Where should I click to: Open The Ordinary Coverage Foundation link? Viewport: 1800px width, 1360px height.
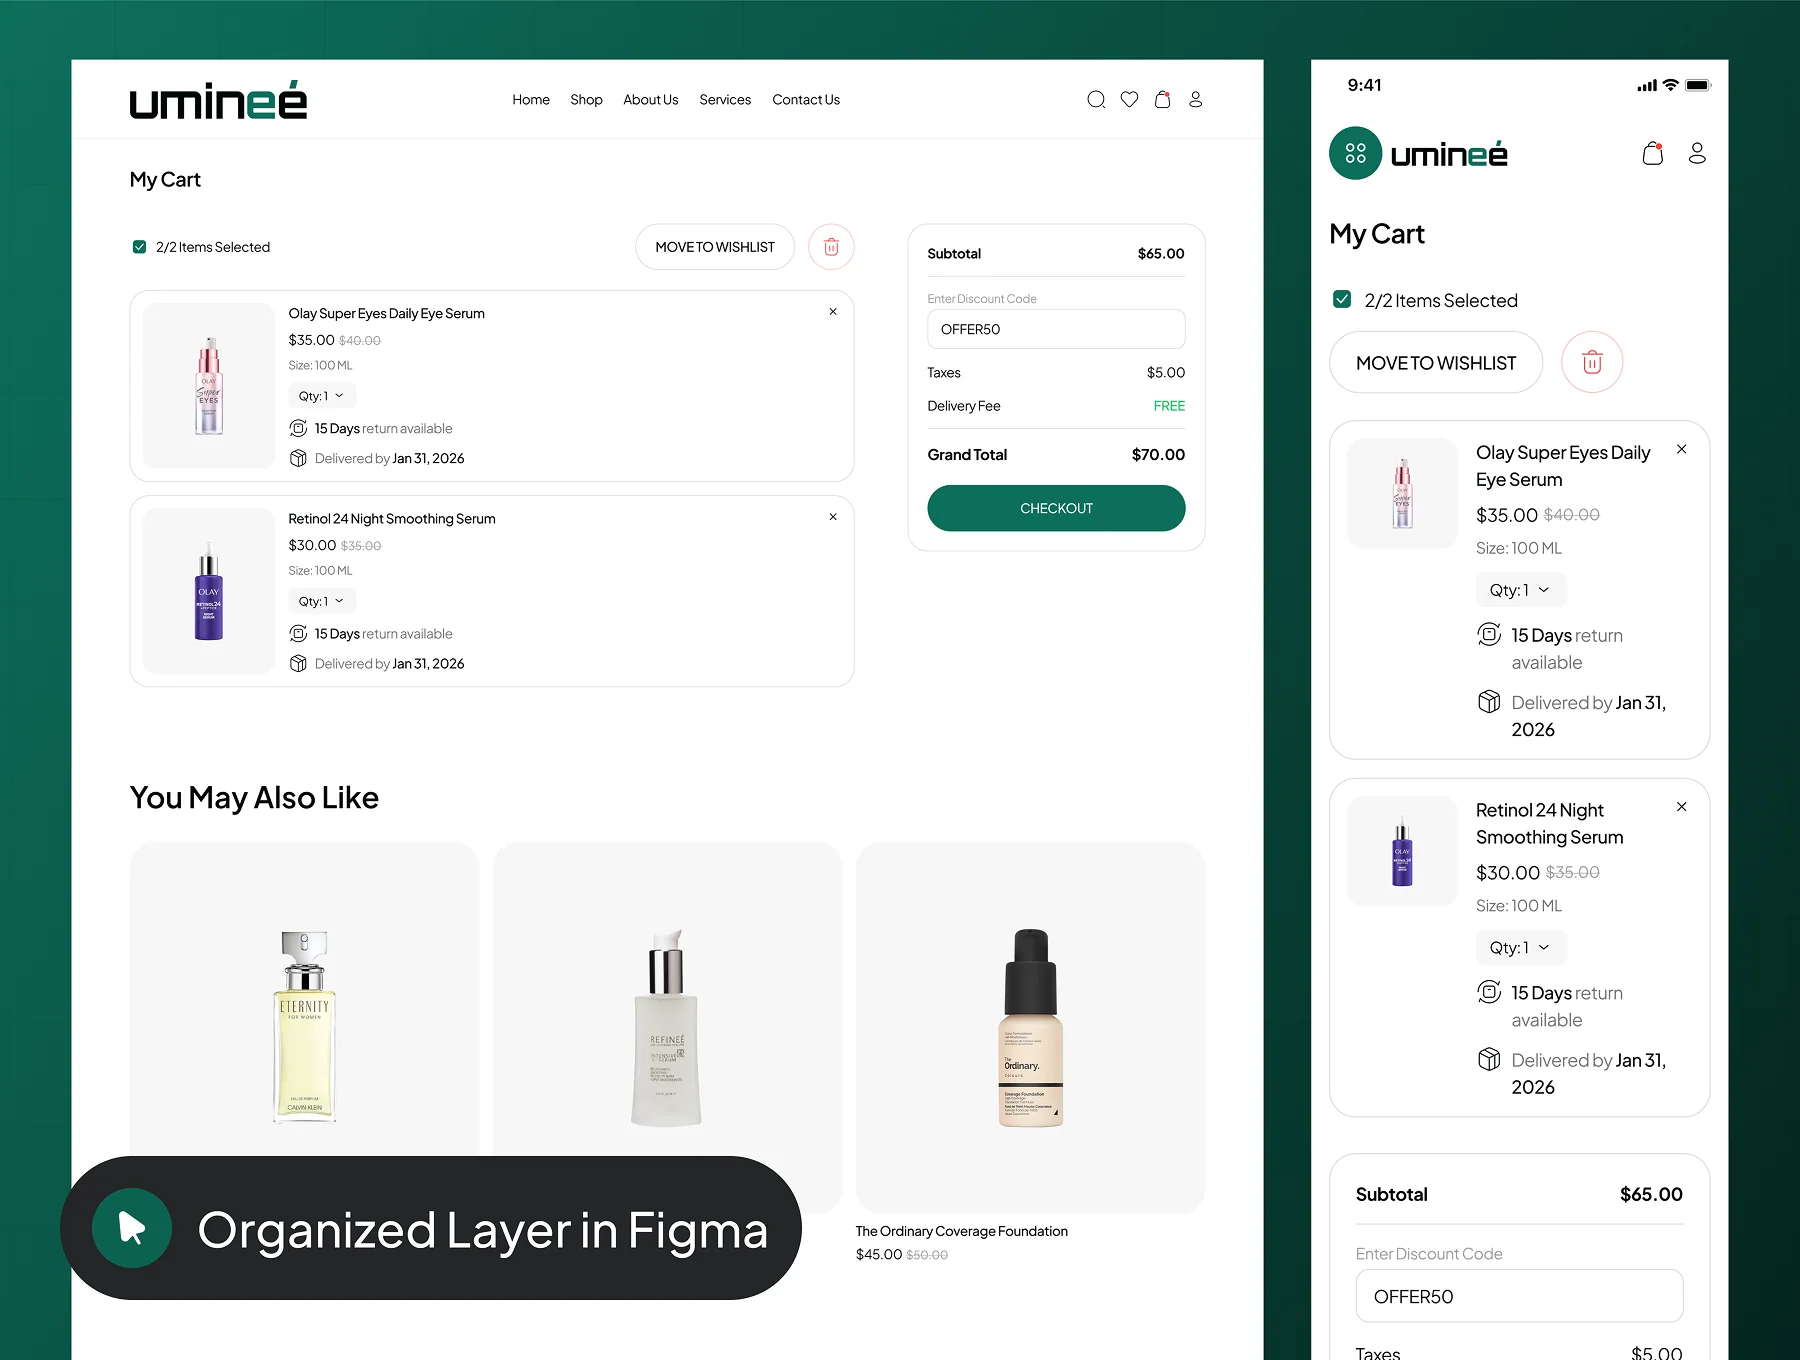point(962,1231)
